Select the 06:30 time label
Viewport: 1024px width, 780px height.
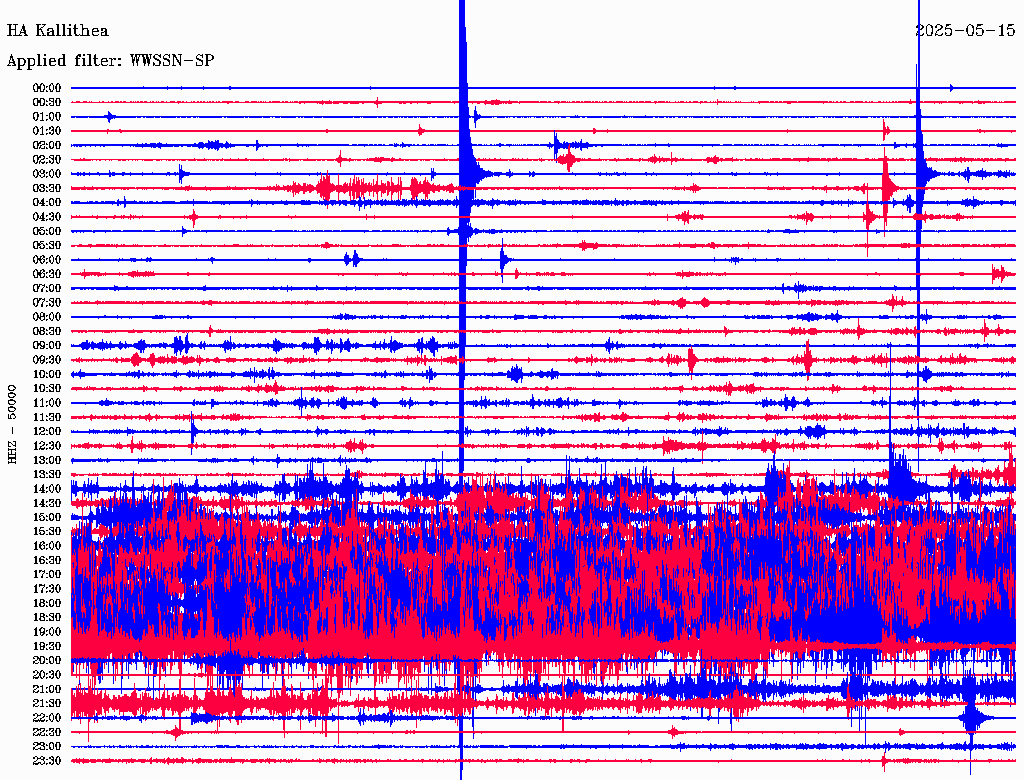point(47,274)
